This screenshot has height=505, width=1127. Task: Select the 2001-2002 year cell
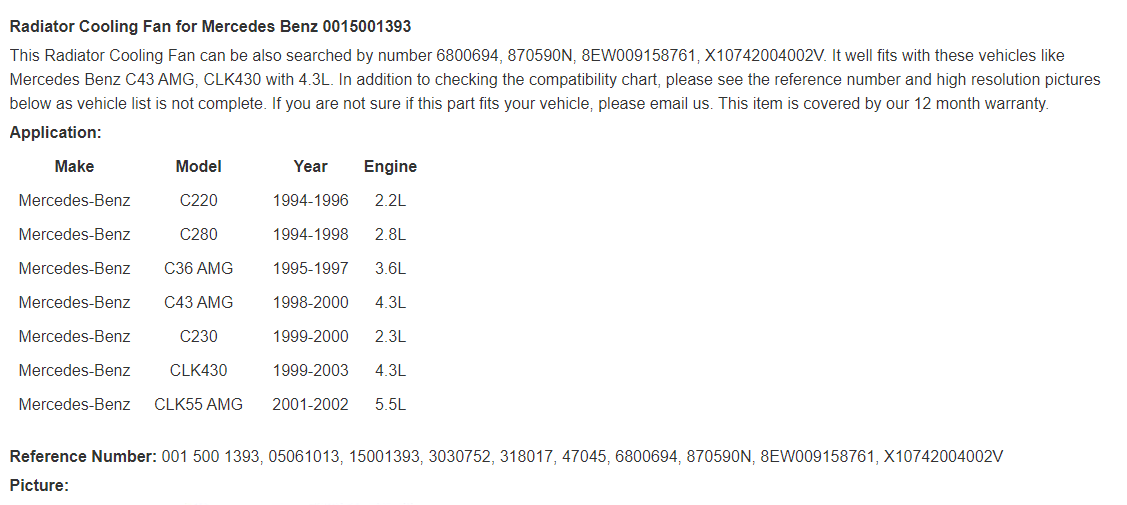[310, 404]
